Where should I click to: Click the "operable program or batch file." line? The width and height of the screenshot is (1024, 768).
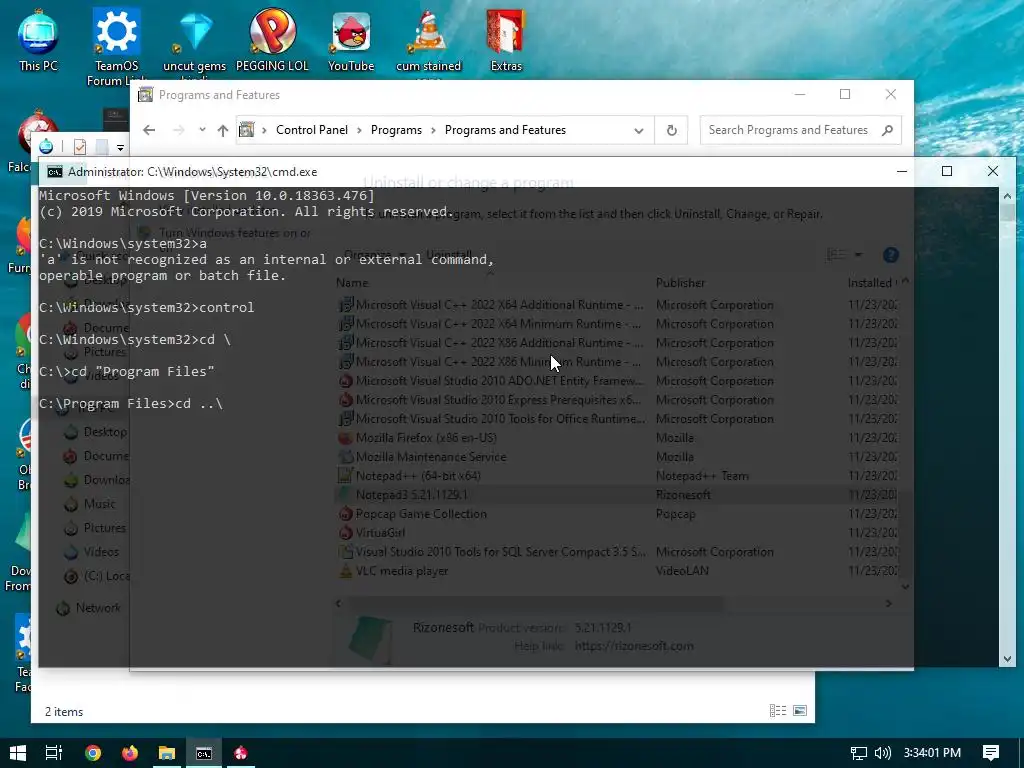pyautogui.click(x=163, y=276)
